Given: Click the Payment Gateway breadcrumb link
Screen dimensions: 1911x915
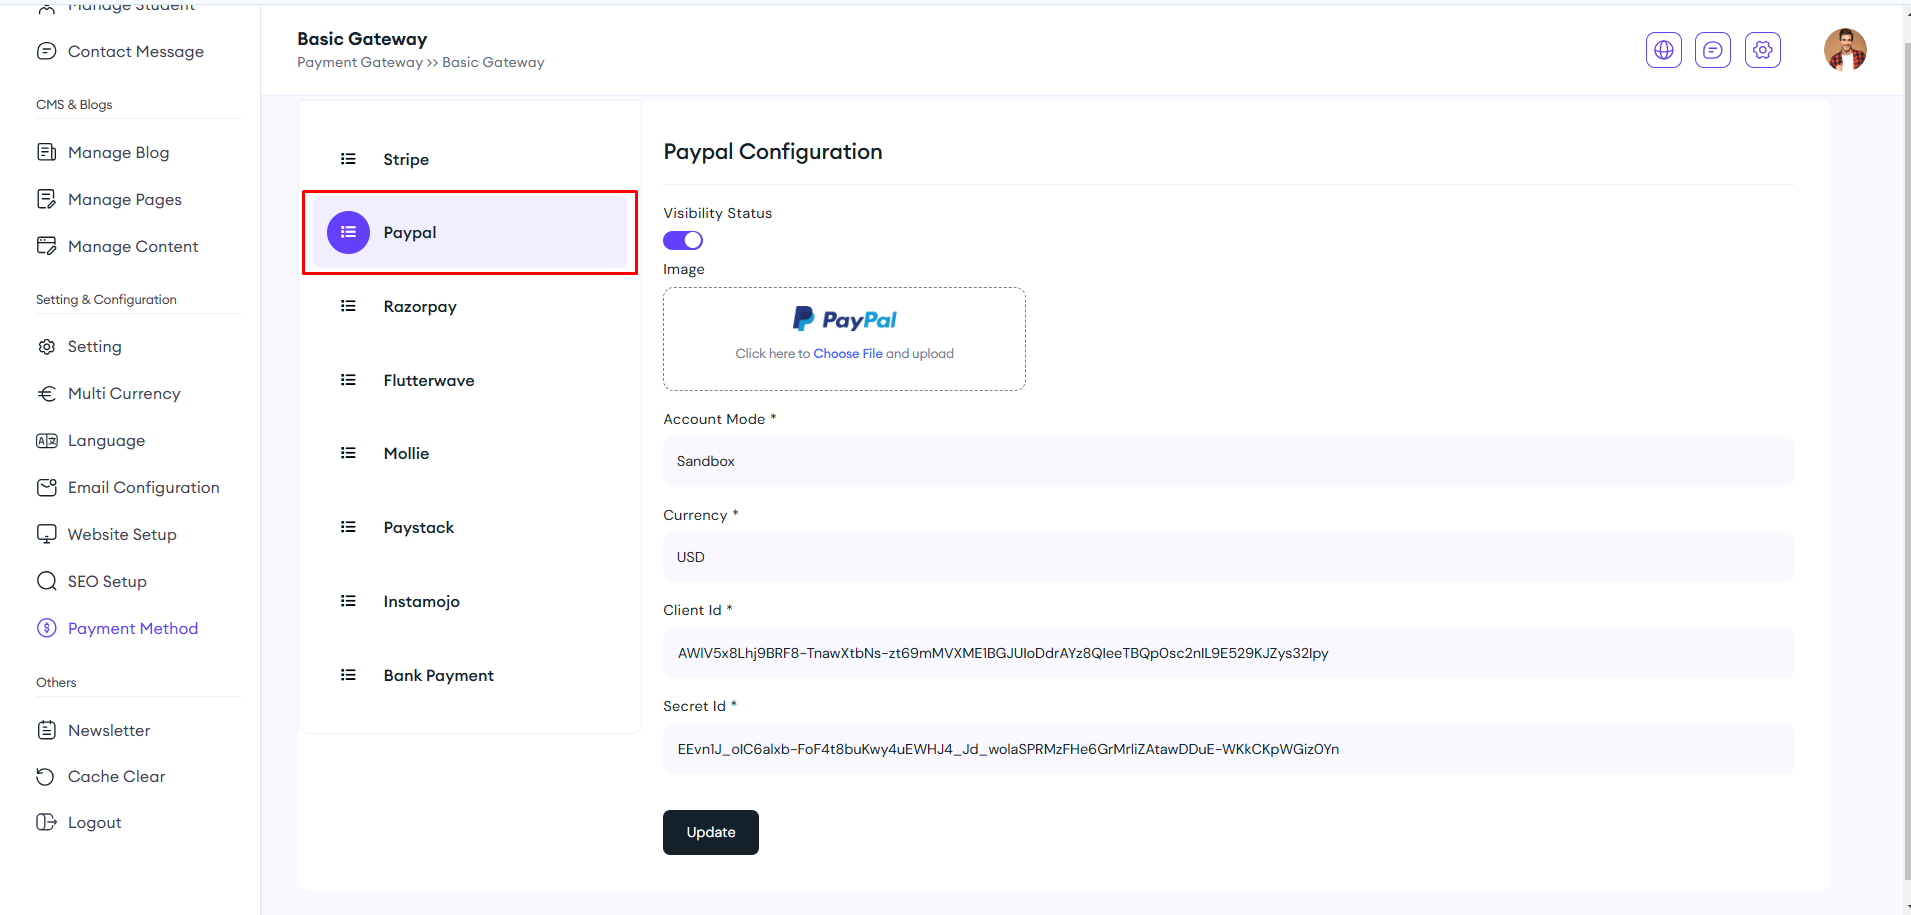Looking at the screenshot, I should pyautogui.click(x=359, y=62).
